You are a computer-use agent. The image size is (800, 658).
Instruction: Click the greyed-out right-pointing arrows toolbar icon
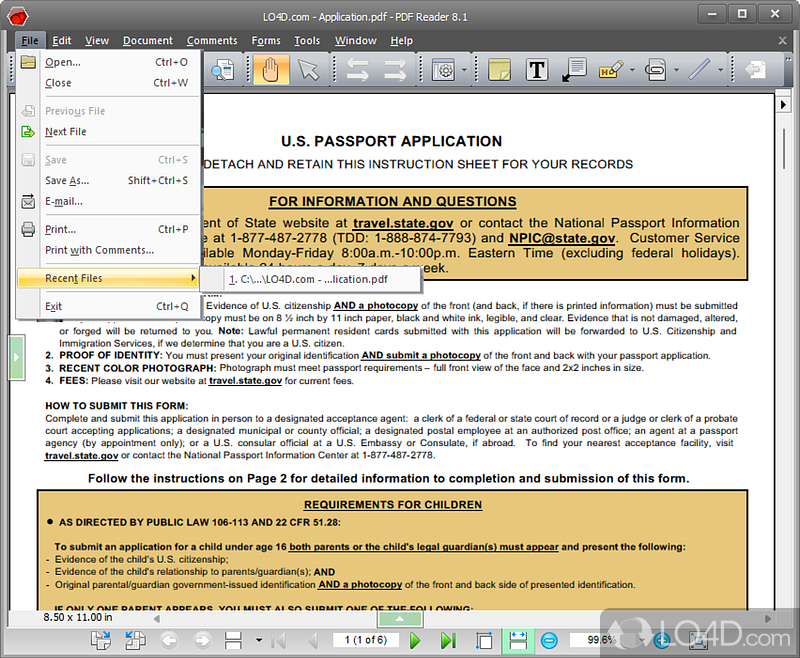395,69
